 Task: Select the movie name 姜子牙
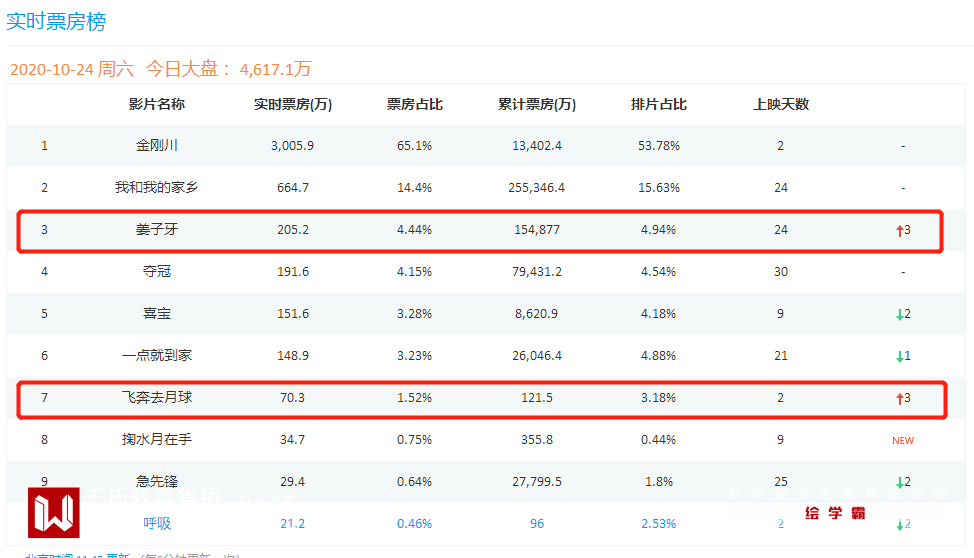point(157,229)
